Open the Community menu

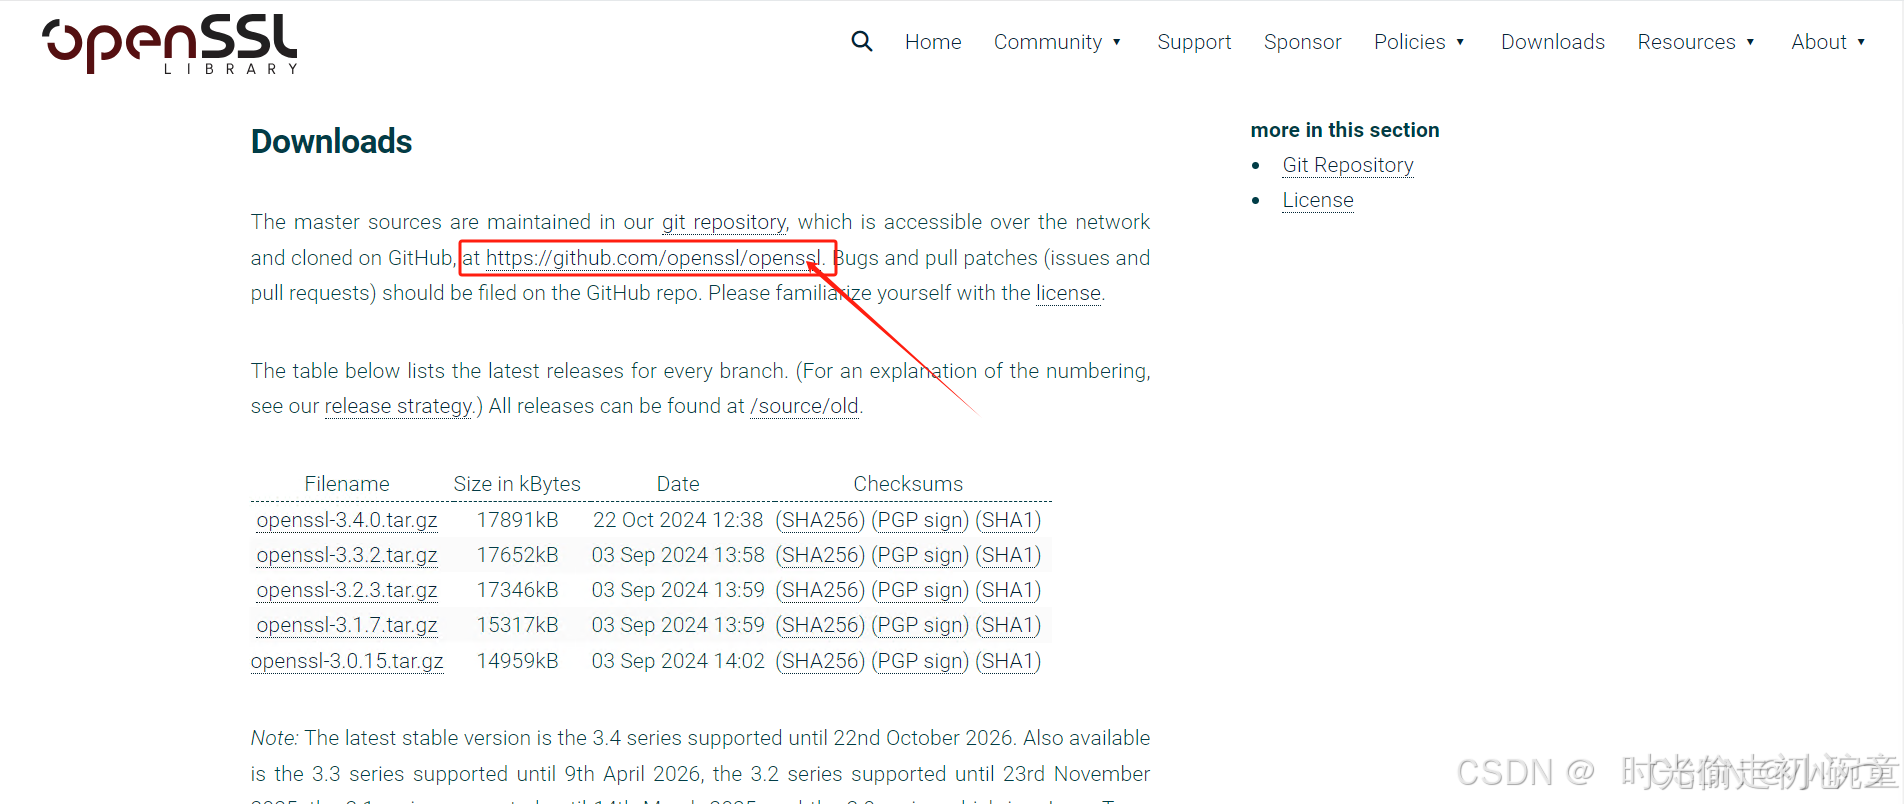click(x=1047, y=42)
